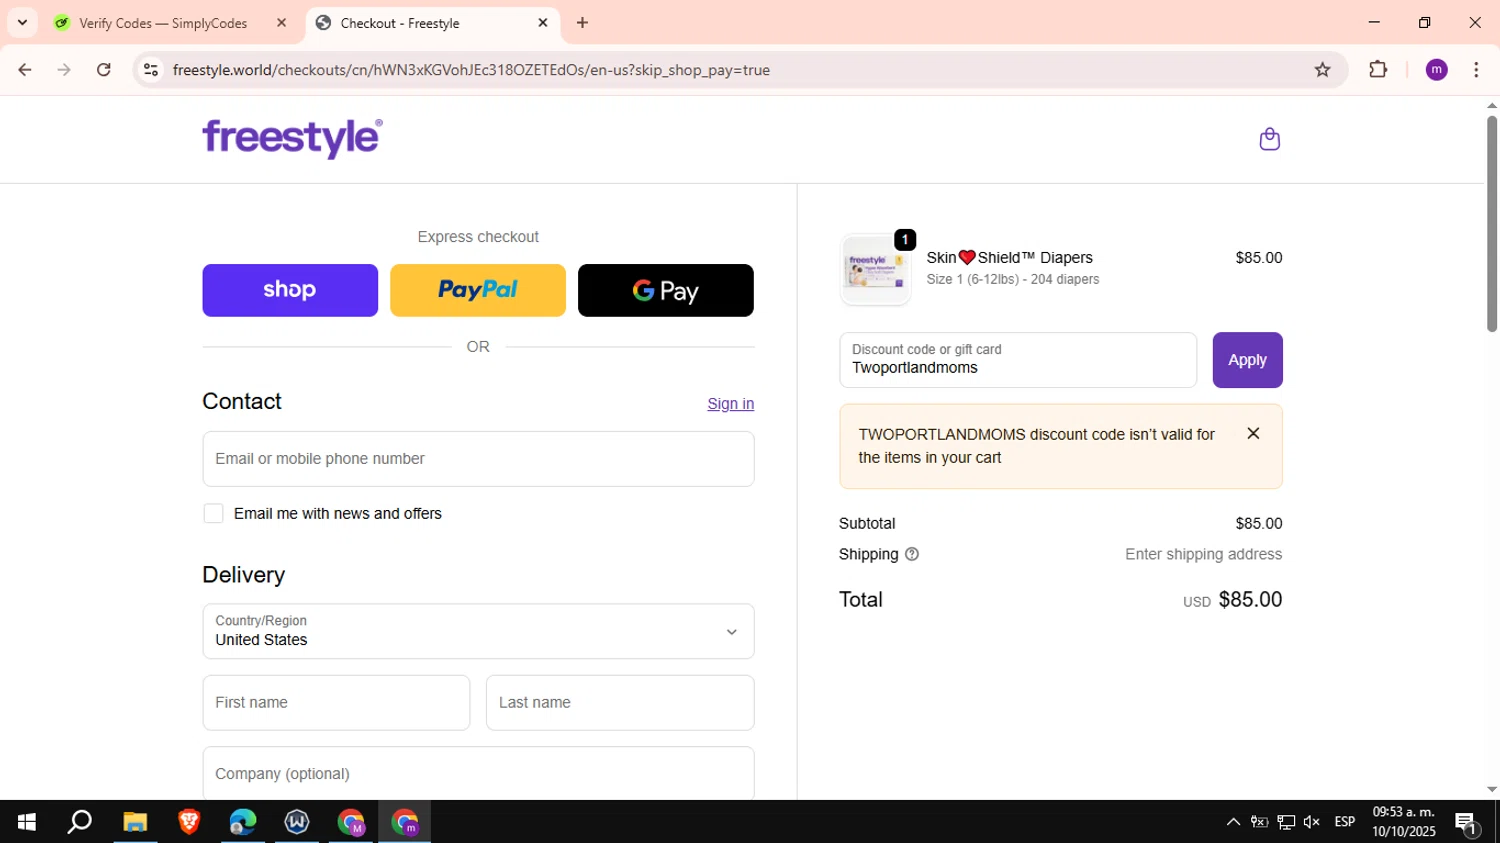Viewport: 1500px width, 843px height.
Task: Go back to the previous page
Action: pos(25,70)
